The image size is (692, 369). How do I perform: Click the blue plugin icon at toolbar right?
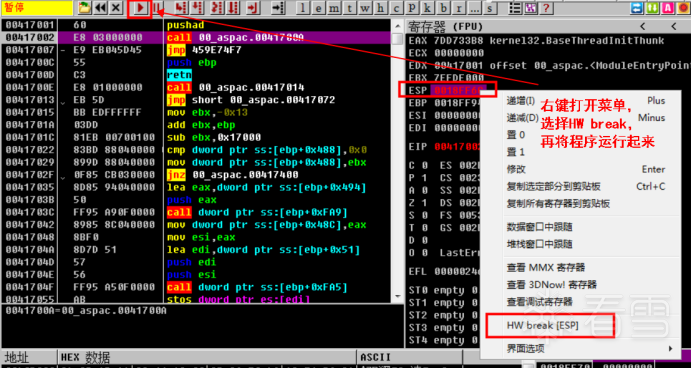636,8
